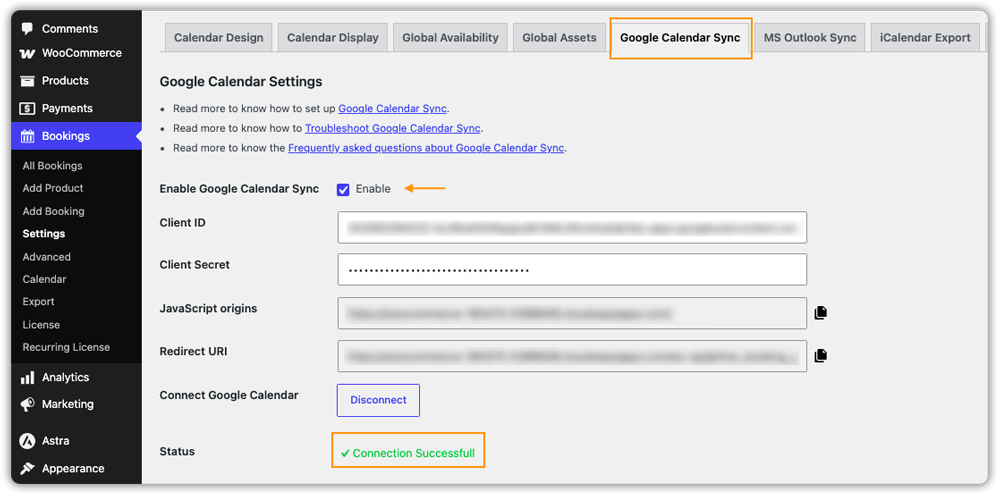Open the Global Assets tab
The height and width of the screenshot is (496, 1000).
[x=559, y=38]
